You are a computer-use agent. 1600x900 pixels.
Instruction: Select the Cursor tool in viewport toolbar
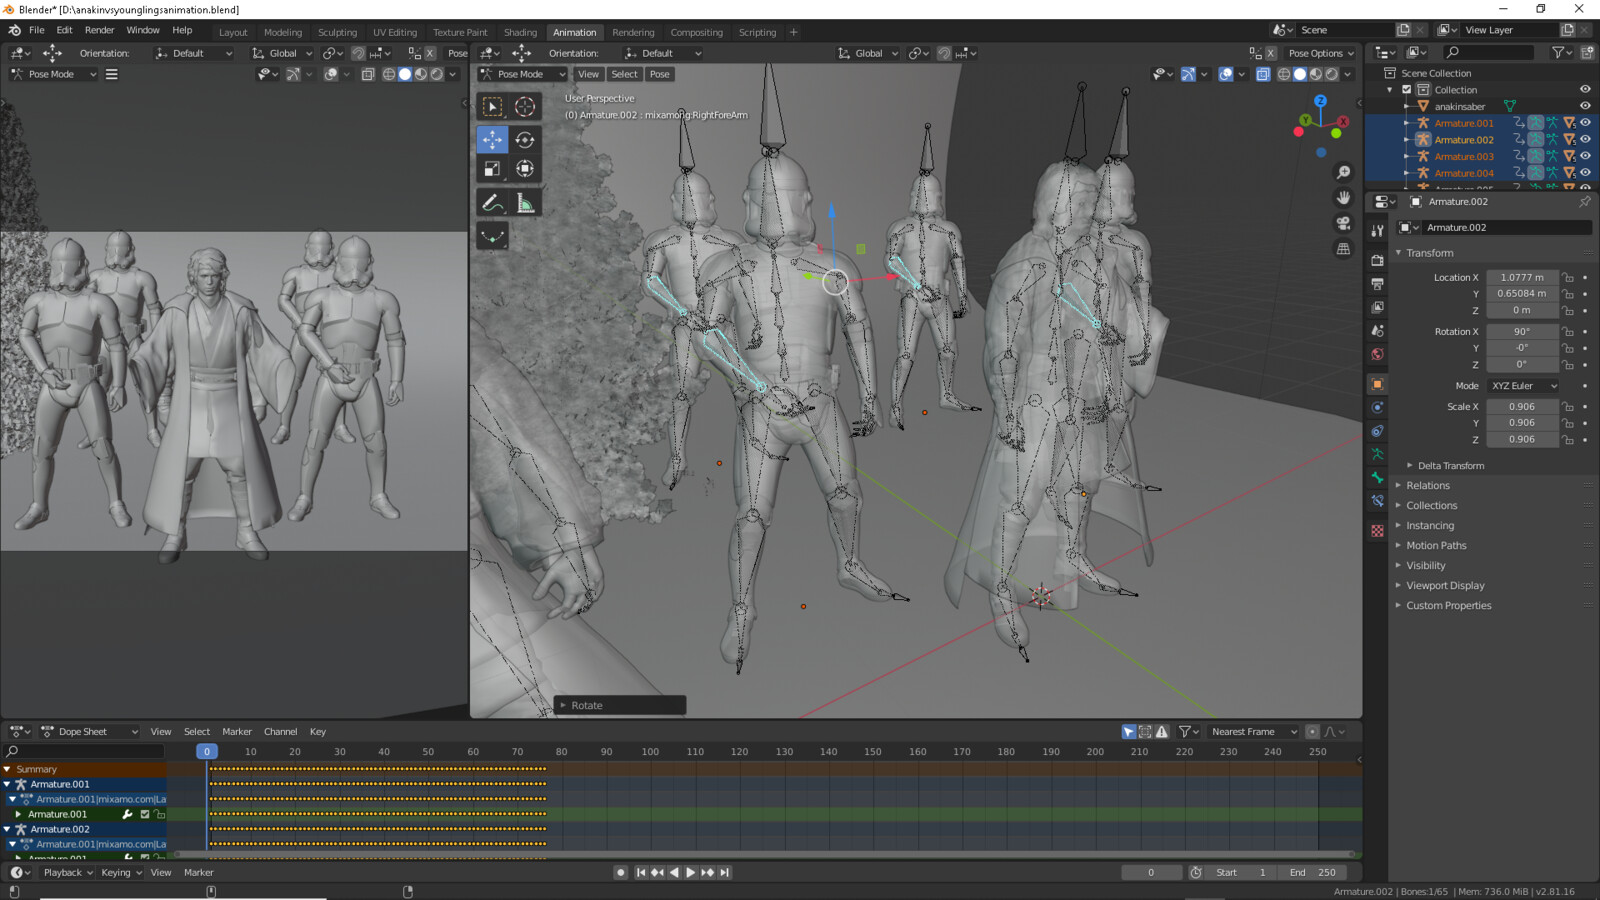525,106
